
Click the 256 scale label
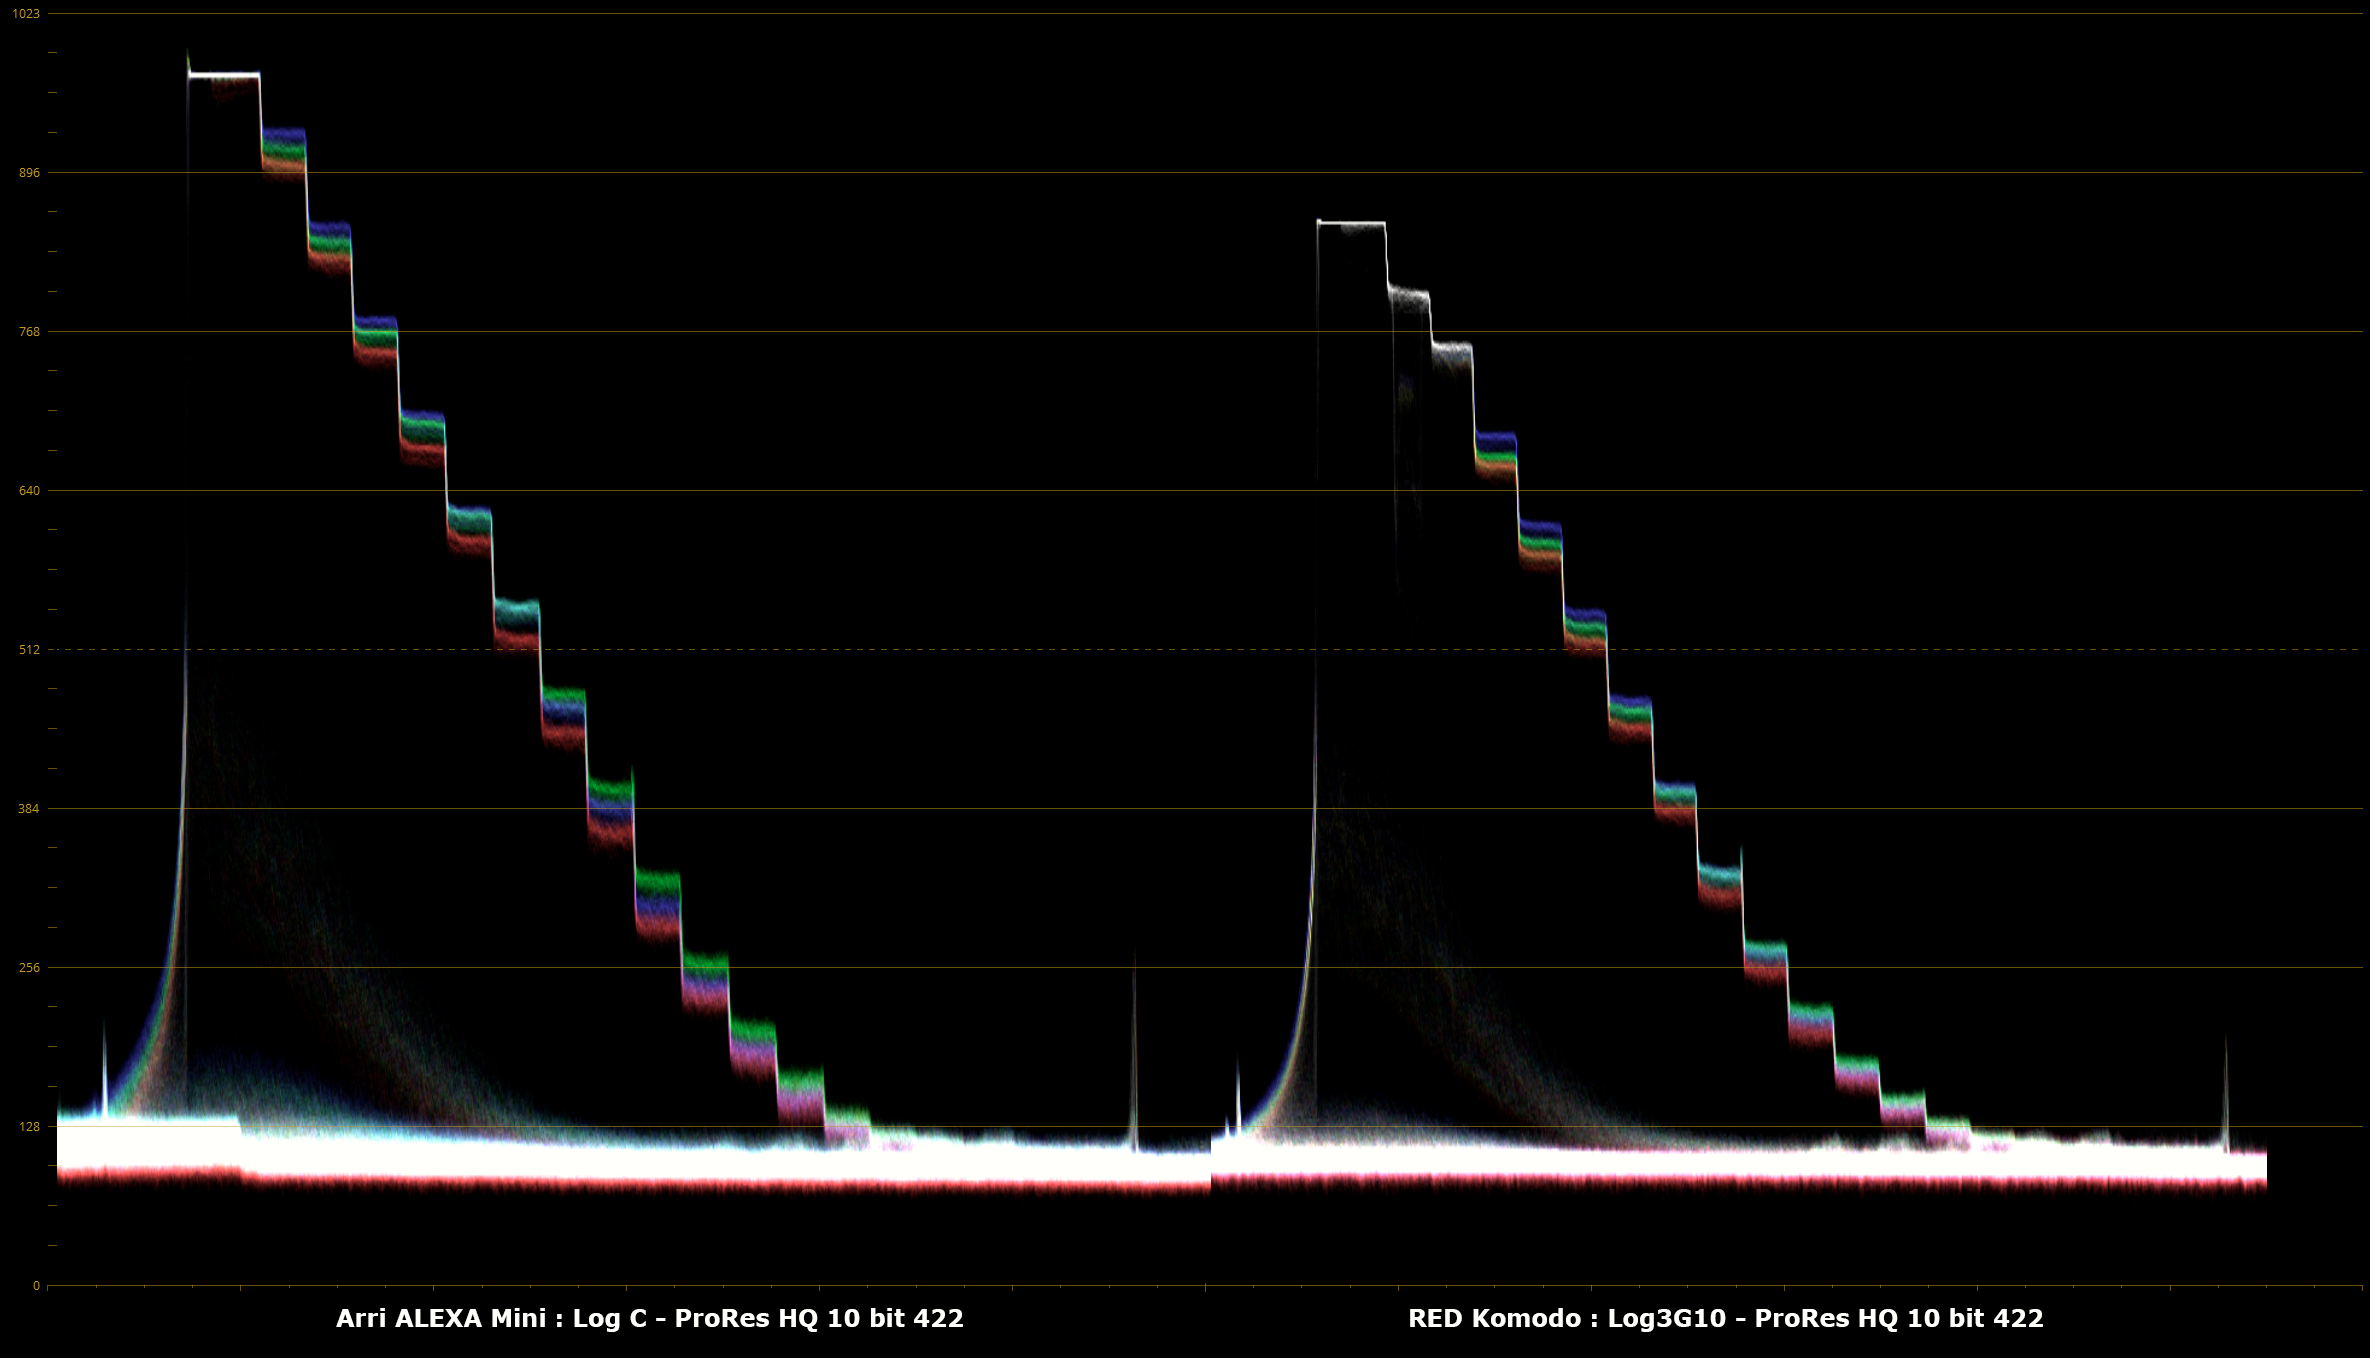click(29, 968)
